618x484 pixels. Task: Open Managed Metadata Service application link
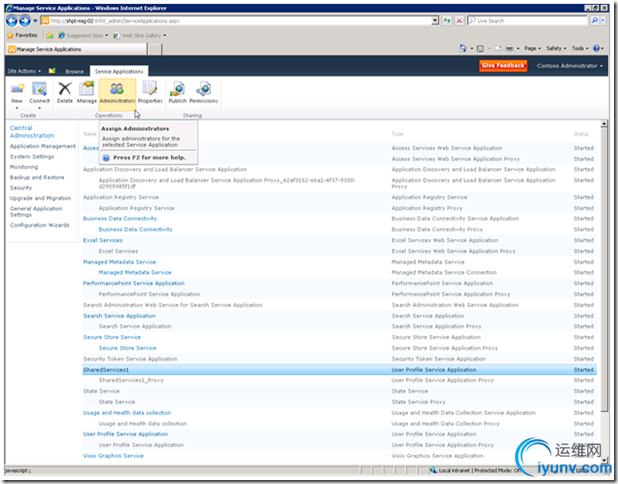click(119, 262)
